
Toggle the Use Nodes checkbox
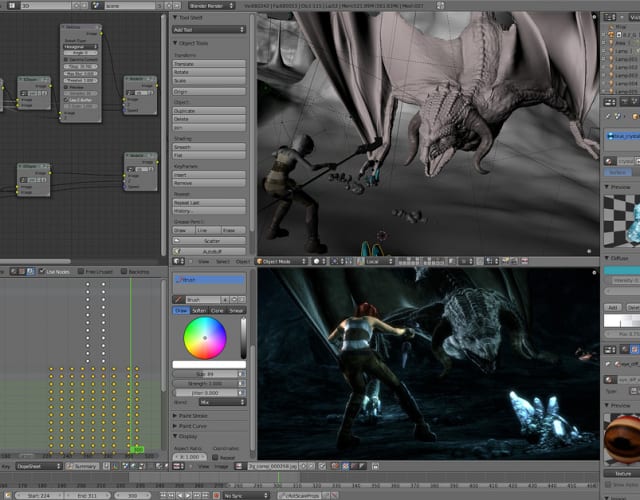[42, 271]
